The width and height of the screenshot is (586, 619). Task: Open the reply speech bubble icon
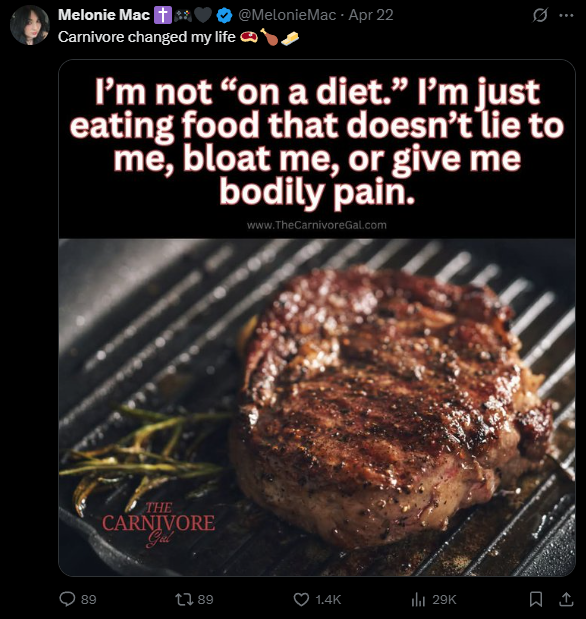[x=67, y=599]
